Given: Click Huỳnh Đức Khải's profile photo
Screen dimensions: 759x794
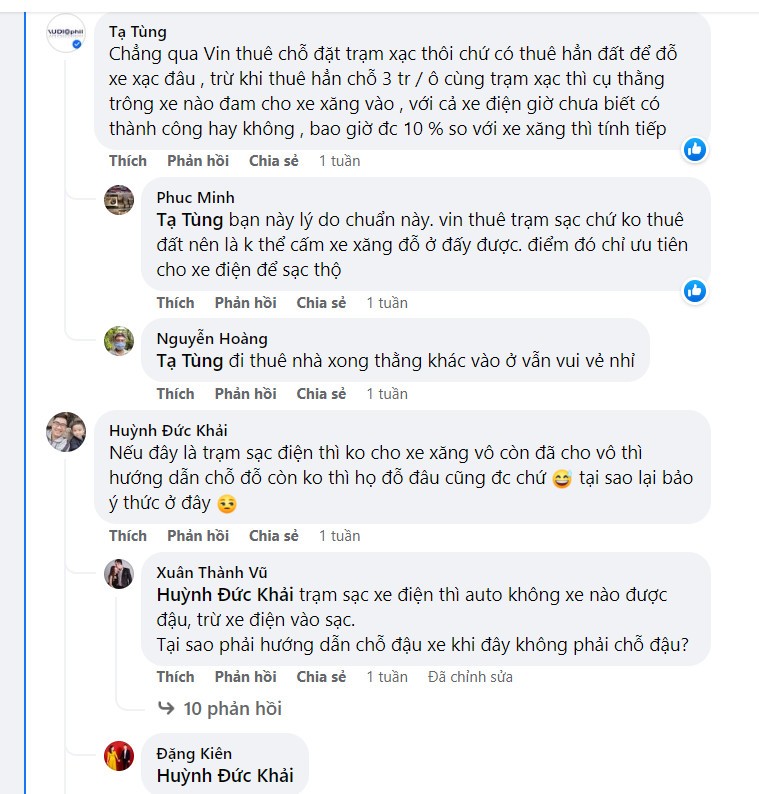Looking at the screenshot, I should click(x=66, y=431).
